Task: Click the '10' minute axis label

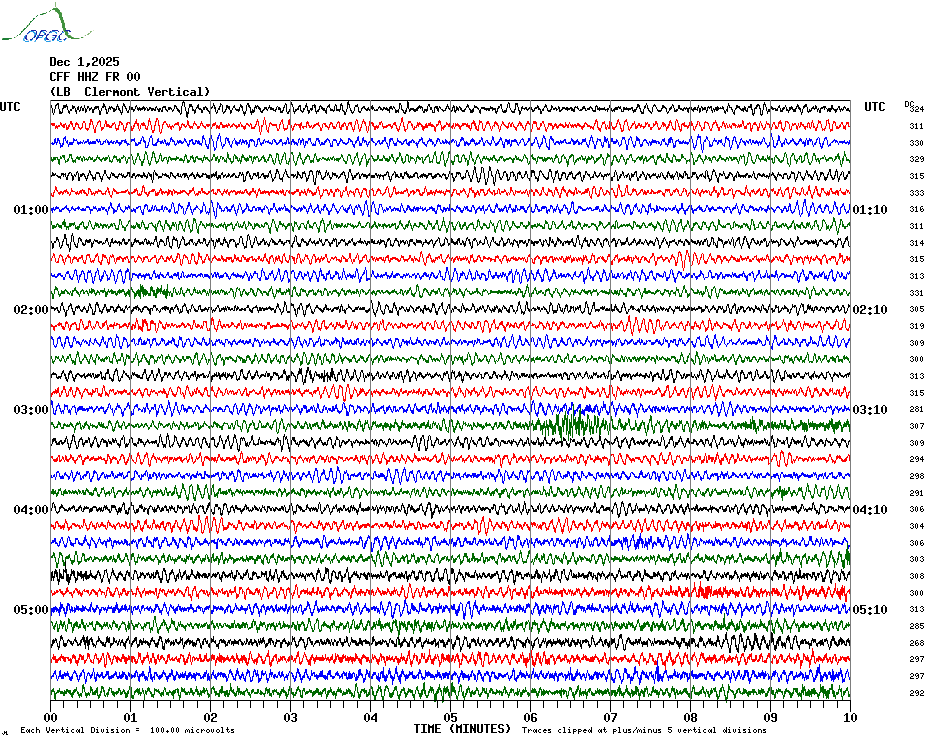Action: pos(851,717)
